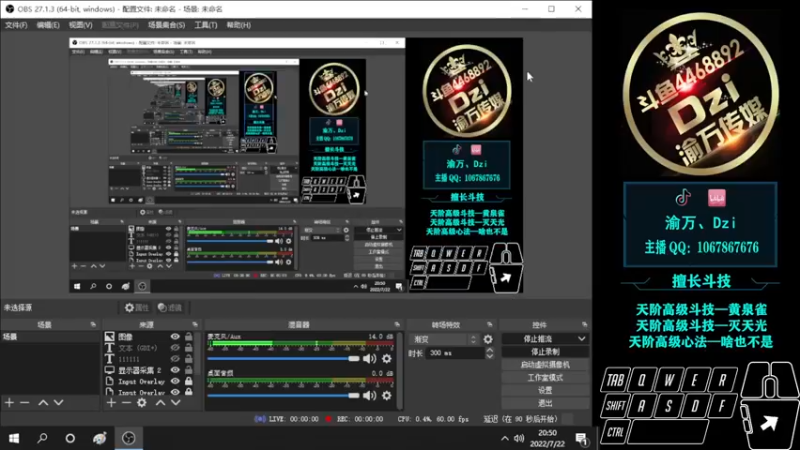The width and height of the screenshot is (800, 450).
Task: Open transition properties gear next to 渐变
Action: pyautogui.click(x=488, y=339)
